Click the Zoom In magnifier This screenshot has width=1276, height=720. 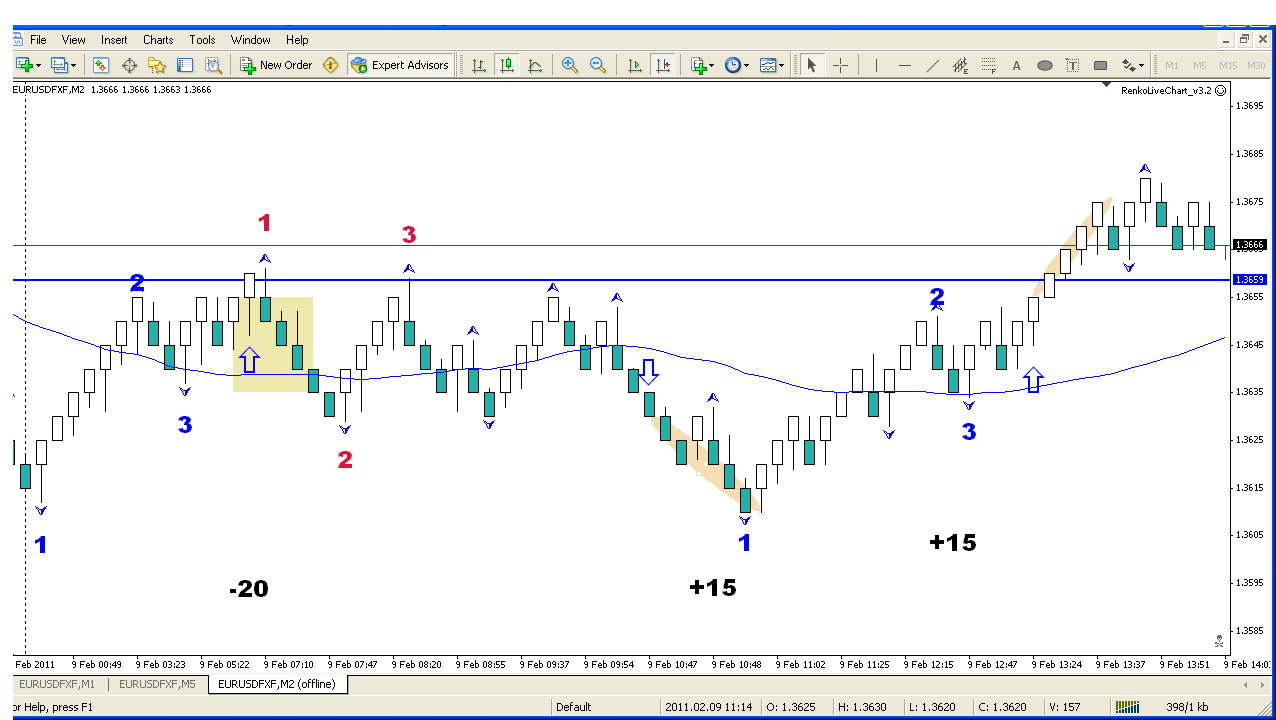click(x=570, y=65)
